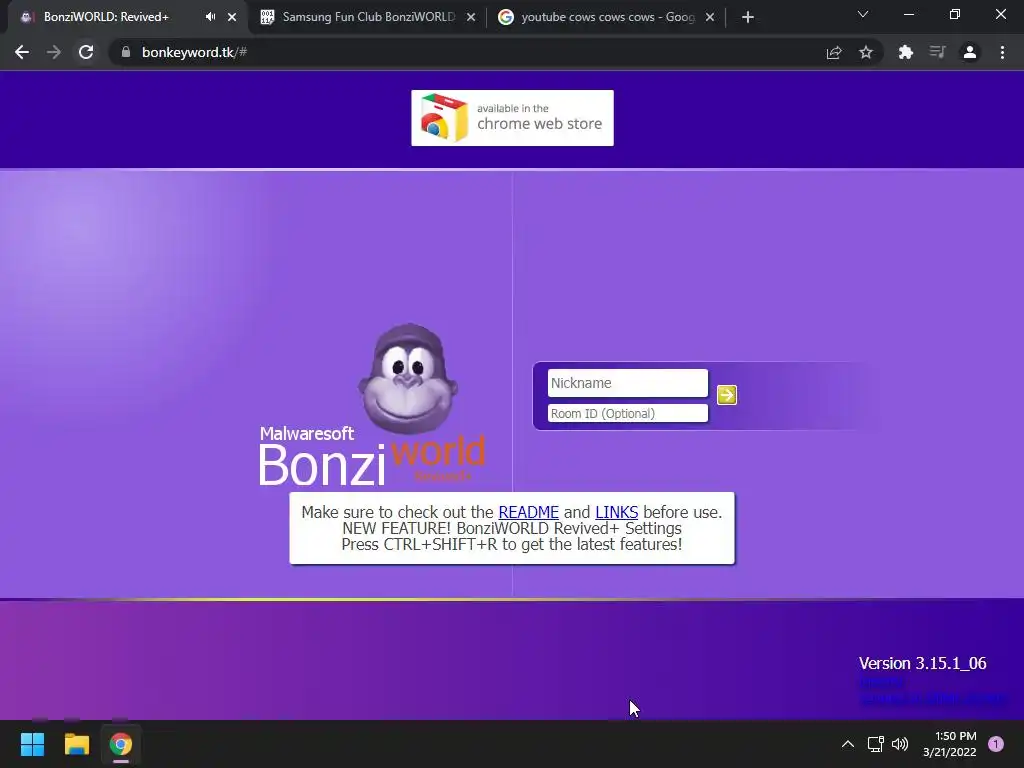Open the Chrome profile icon
Viewport: 1024px width, 768px height.
970,52
